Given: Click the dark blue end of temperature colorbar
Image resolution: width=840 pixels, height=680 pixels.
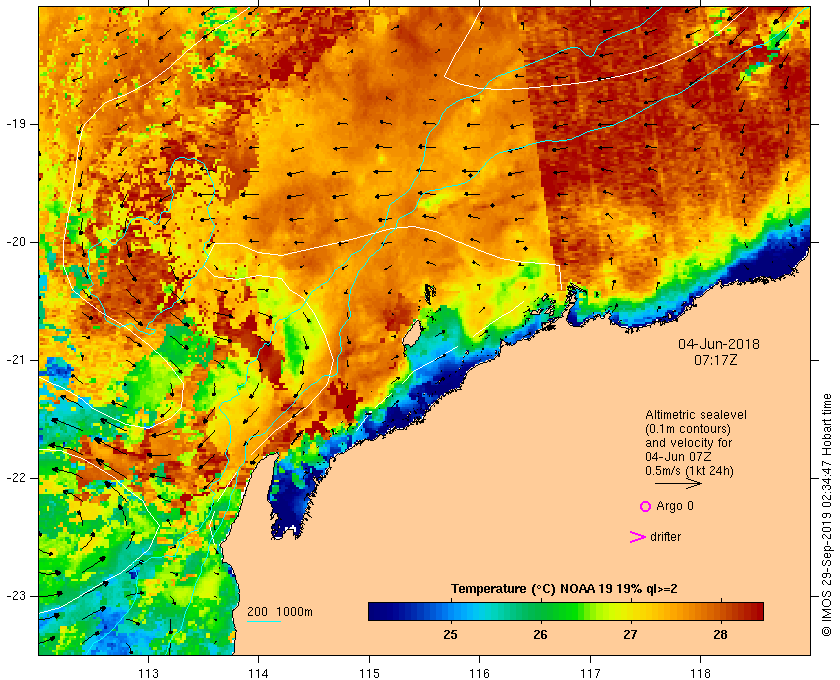Looking at the screenshot, I should [378, 611].
